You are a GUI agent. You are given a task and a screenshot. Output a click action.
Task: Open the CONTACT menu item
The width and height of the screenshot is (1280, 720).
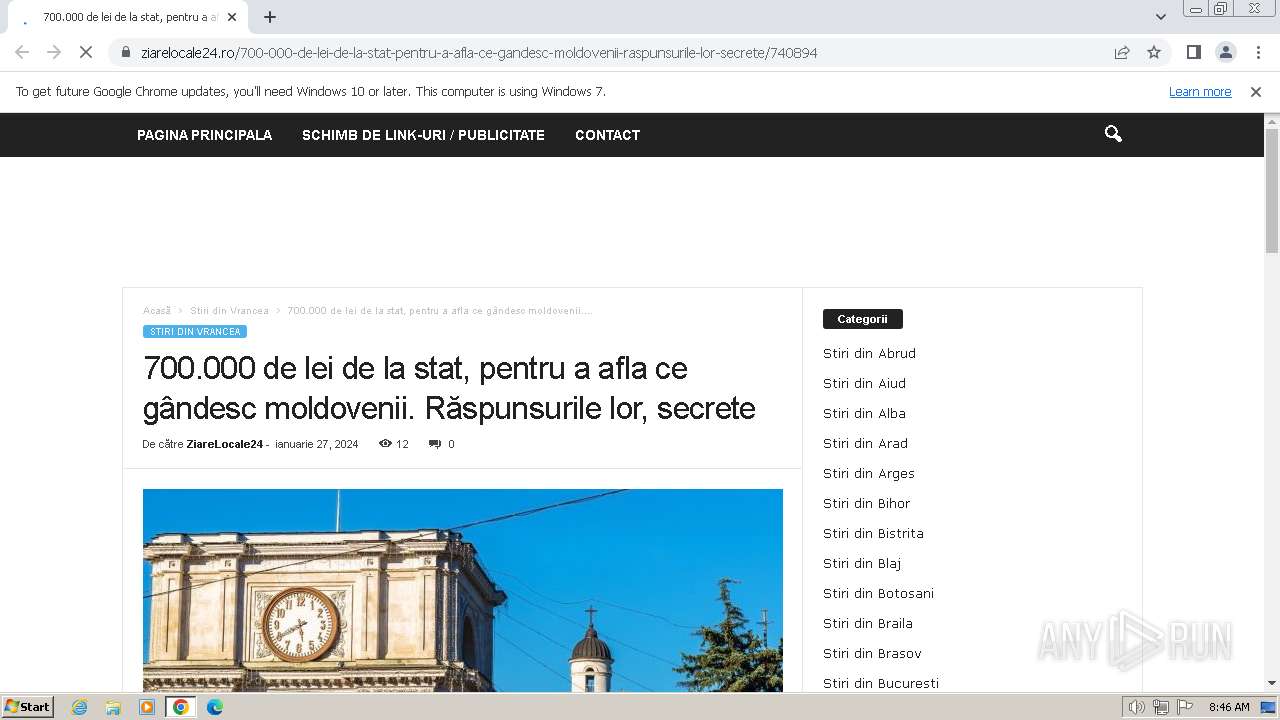pyautogui.click(x=607, y=135)
